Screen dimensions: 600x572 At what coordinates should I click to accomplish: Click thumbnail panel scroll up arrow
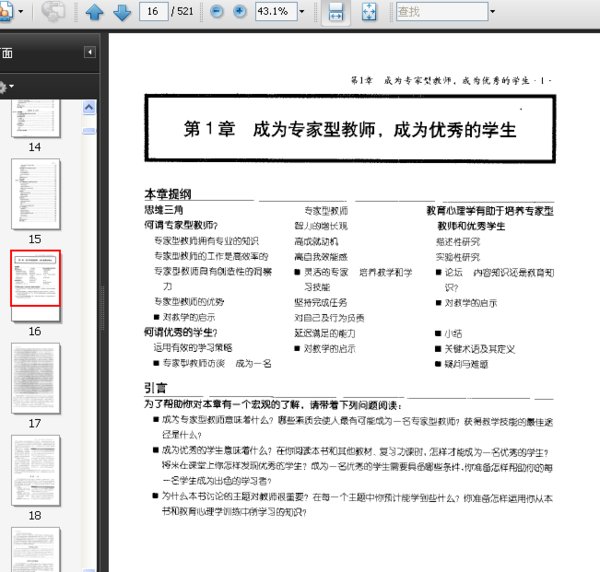tap(89, 107)
